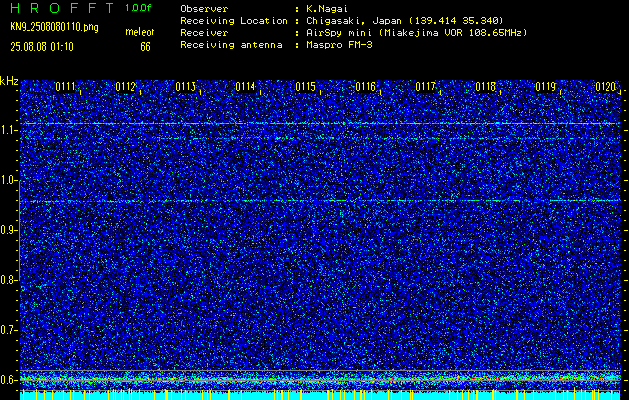The image size is (629, 400).
Task: Click the Receiving Location value Chigasaki, Japan
Action: (x=404, y=21)
